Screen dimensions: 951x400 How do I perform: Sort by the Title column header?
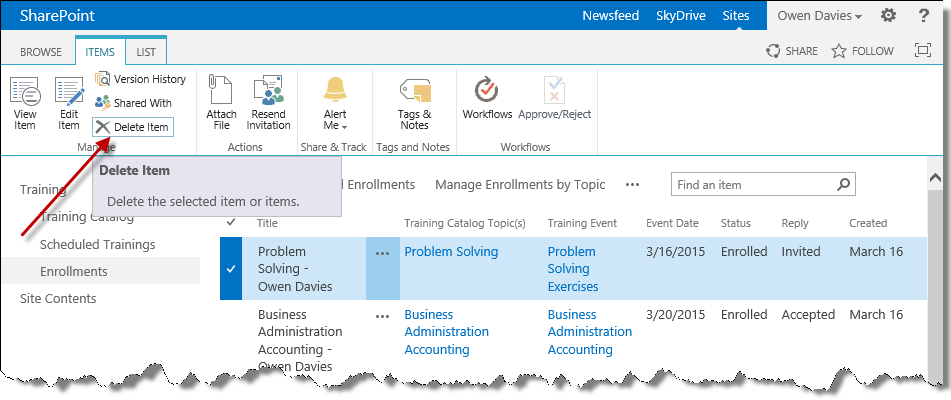(267, 223)
